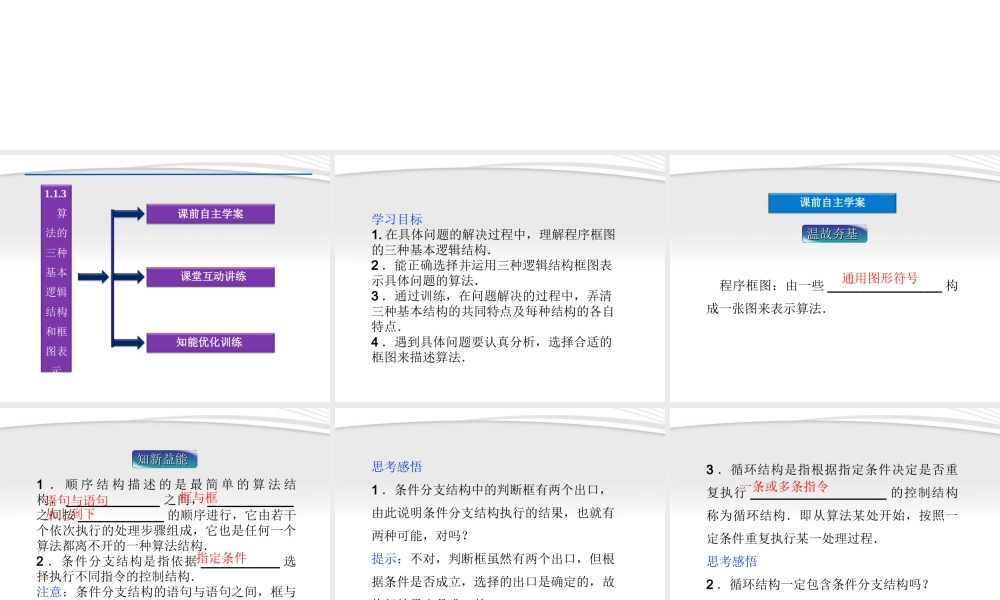Click objective 2 about 能正确选择并运用
Image resolution: width=1000 pixels, height=600 pixels.
(492, 273)
